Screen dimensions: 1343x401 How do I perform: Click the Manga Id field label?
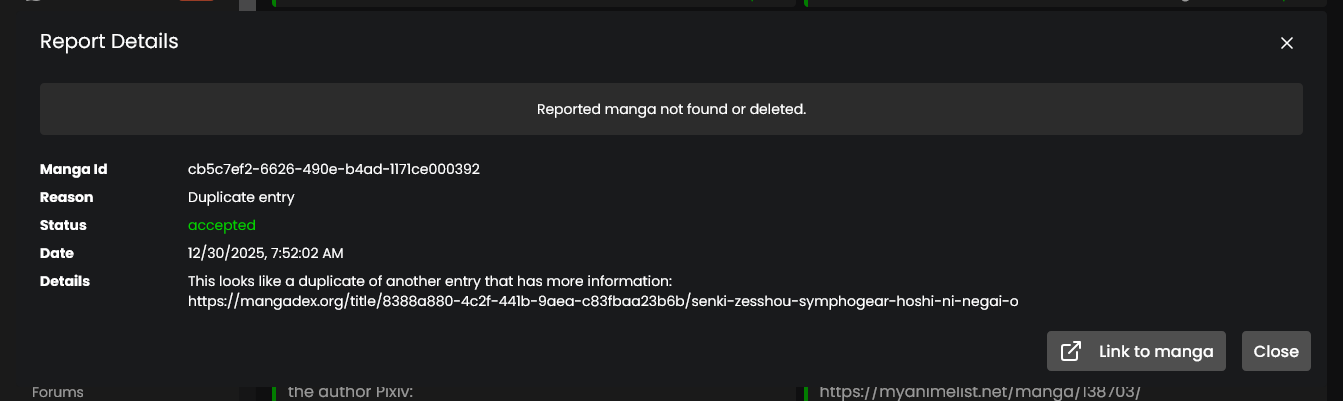pos(74,169)
